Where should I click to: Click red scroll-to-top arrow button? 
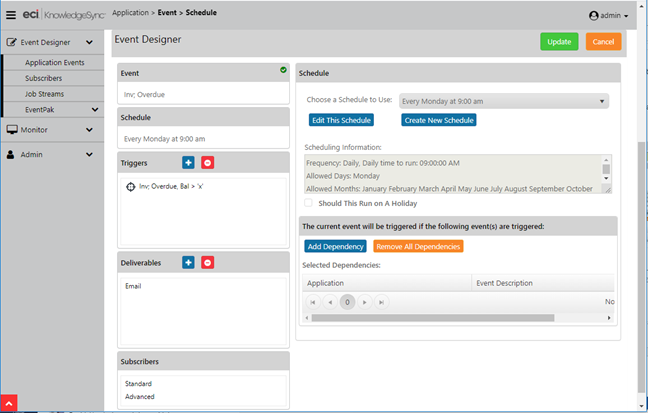point(9,403)
